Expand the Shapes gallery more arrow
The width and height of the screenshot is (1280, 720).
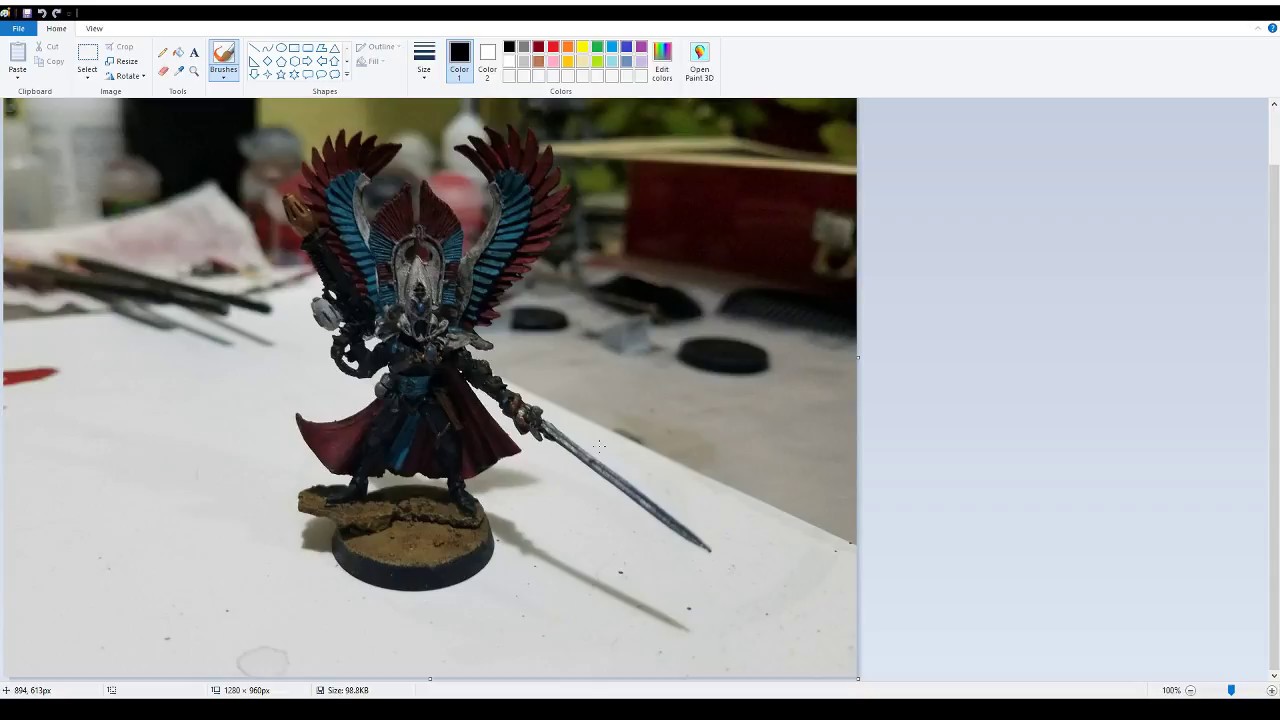coord(347,74)
